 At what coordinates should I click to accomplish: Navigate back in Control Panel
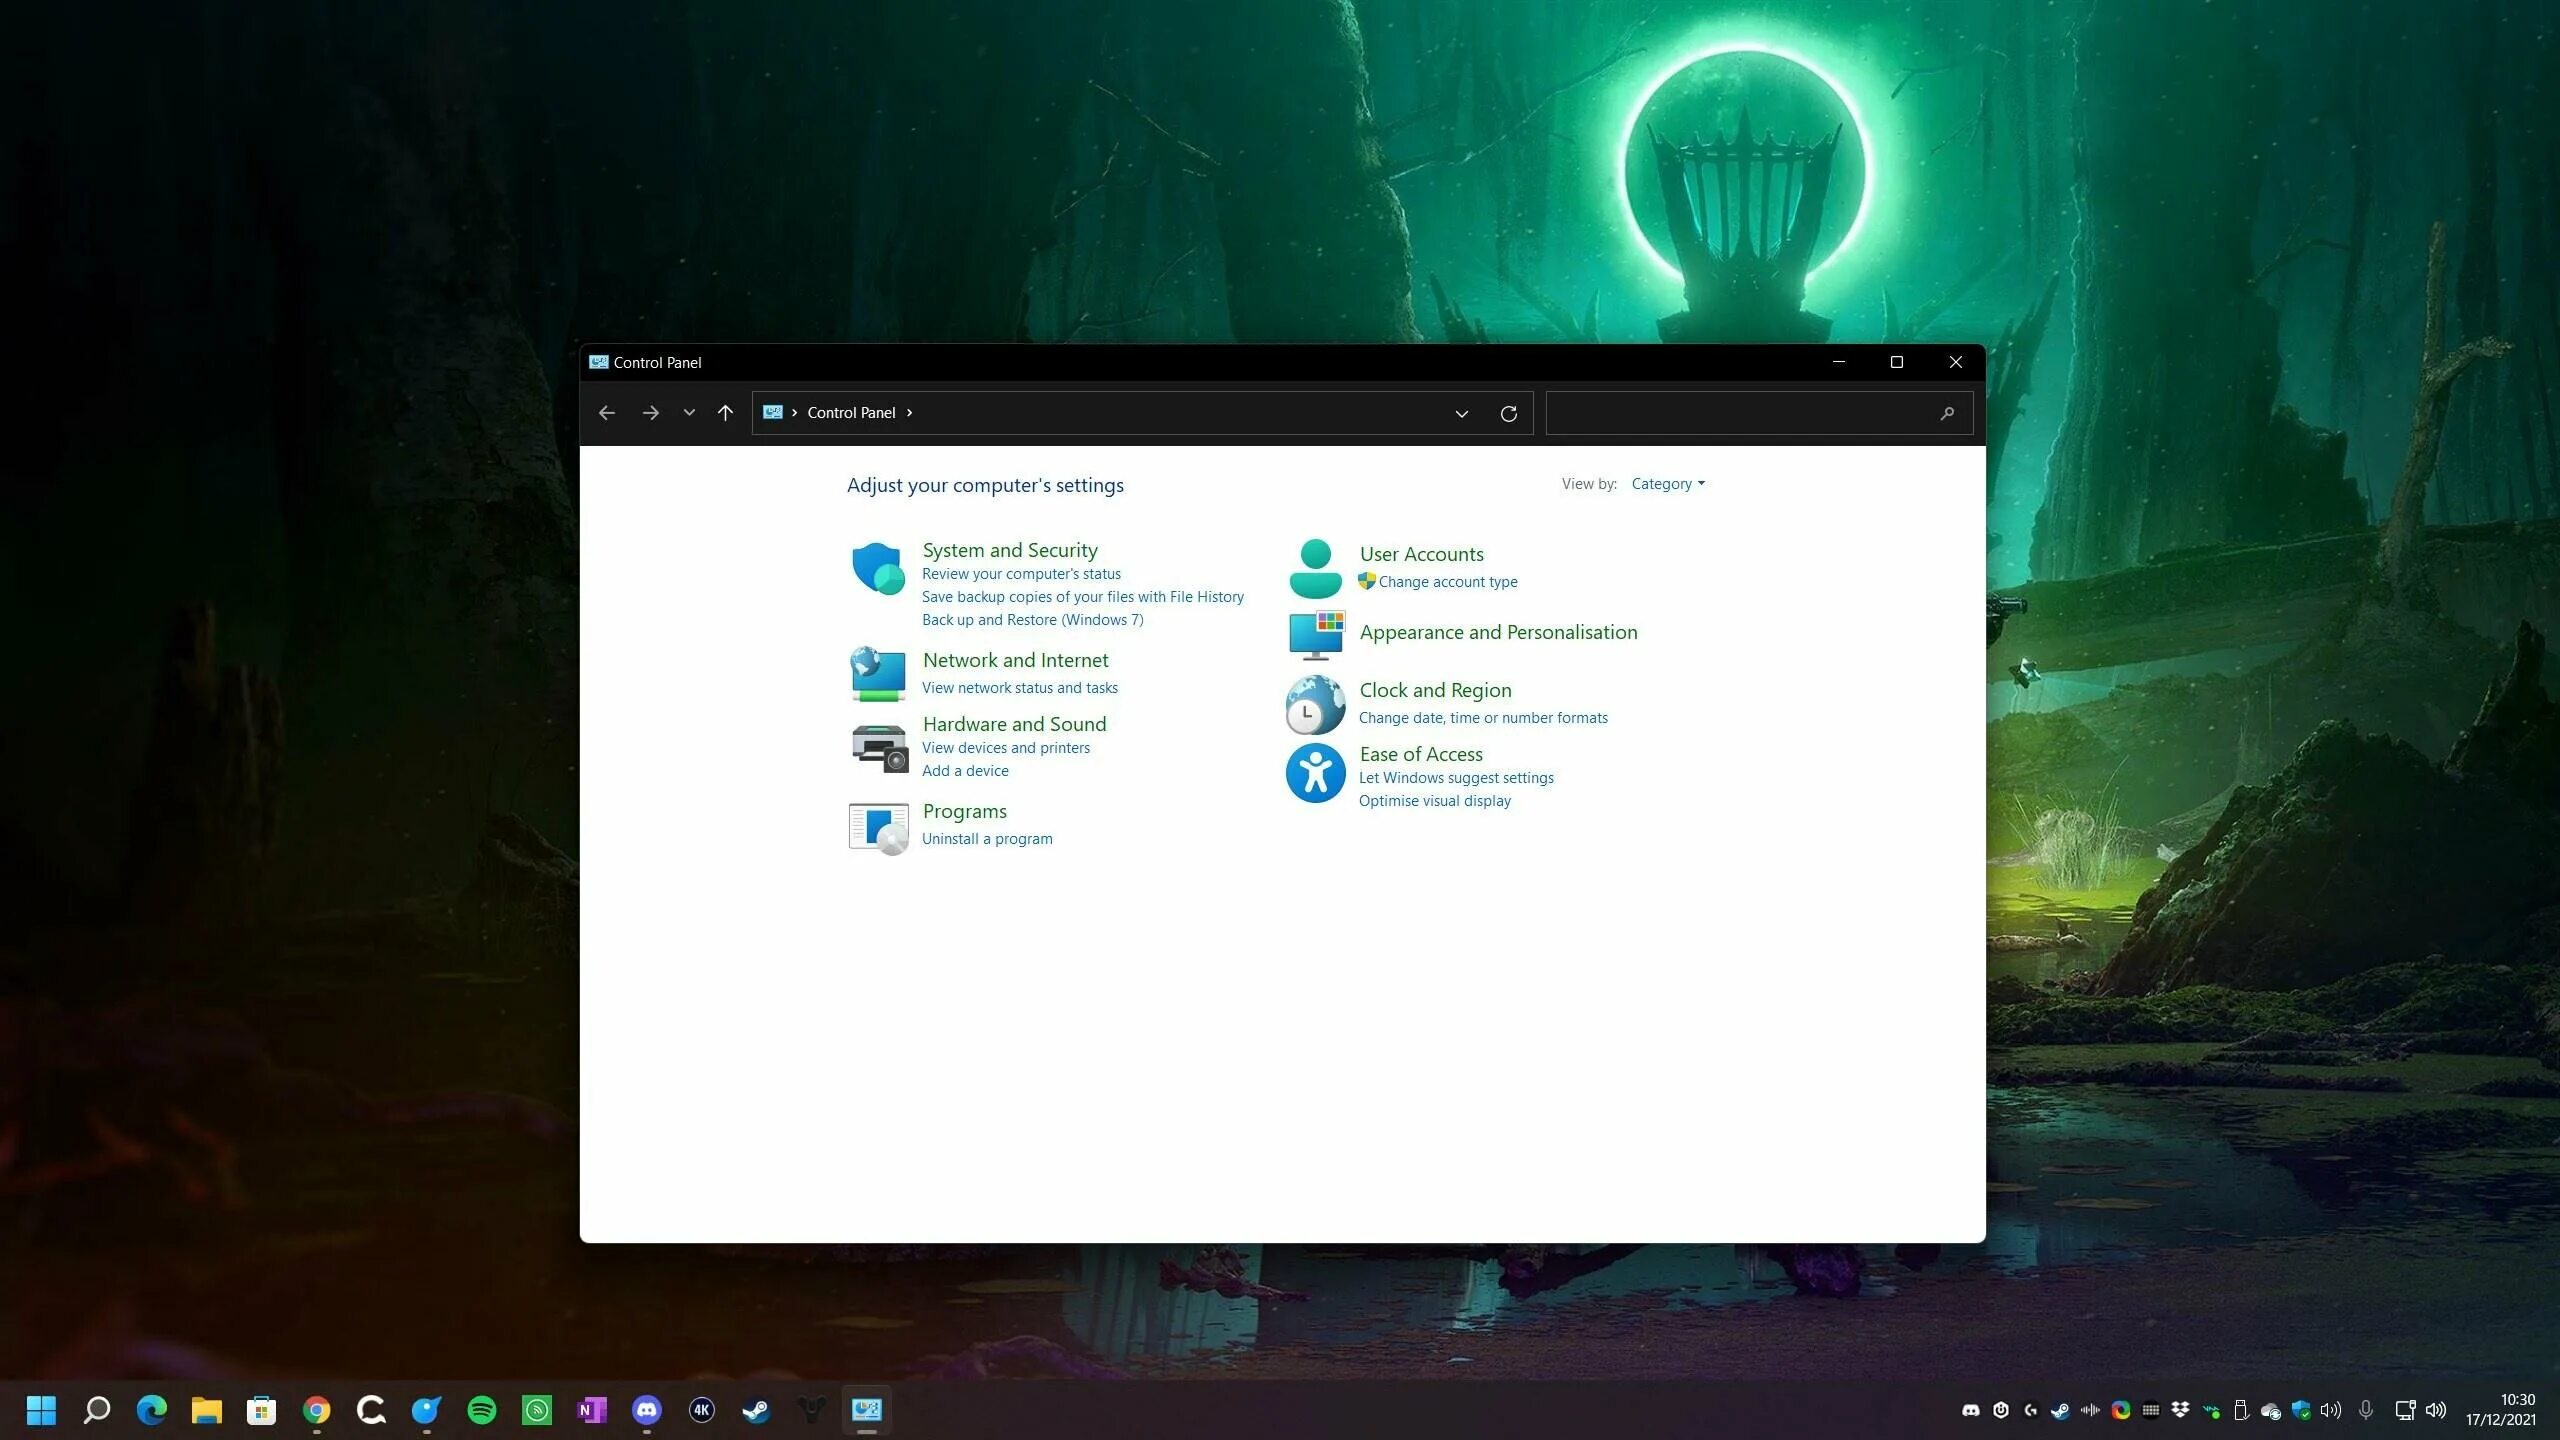click(x=607, y=411)
